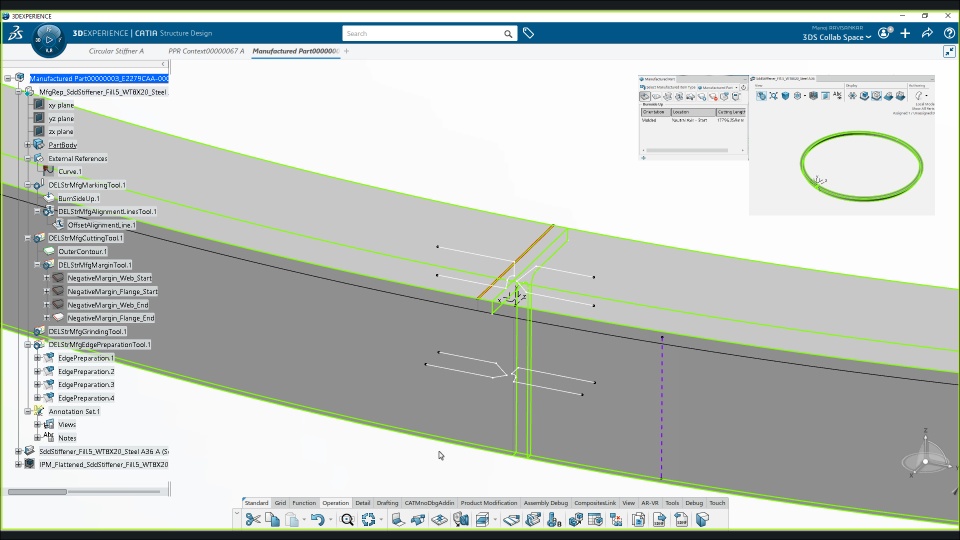Add a new tab with plus button

point(347,51)
